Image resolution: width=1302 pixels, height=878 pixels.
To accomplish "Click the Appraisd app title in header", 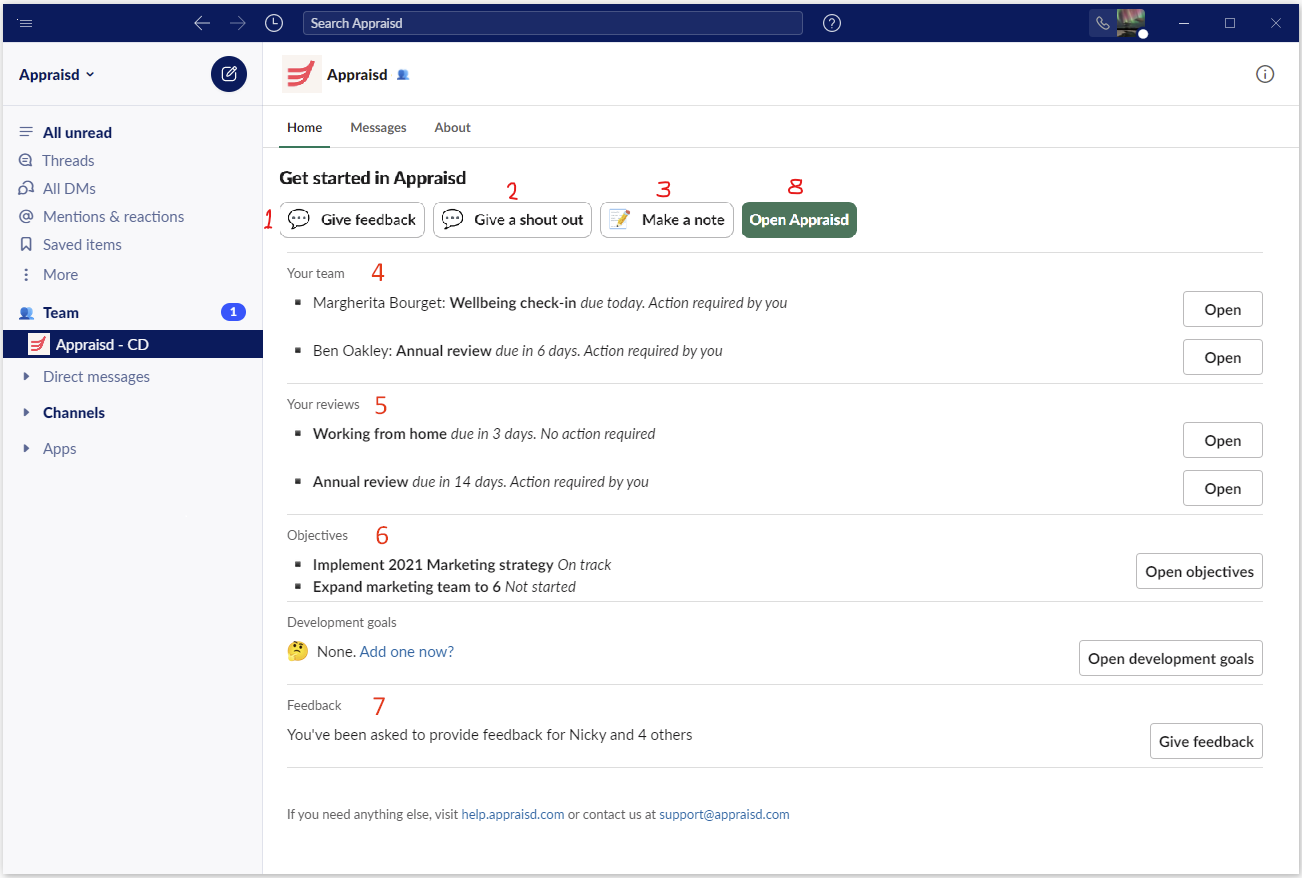I will coord(357,74).
